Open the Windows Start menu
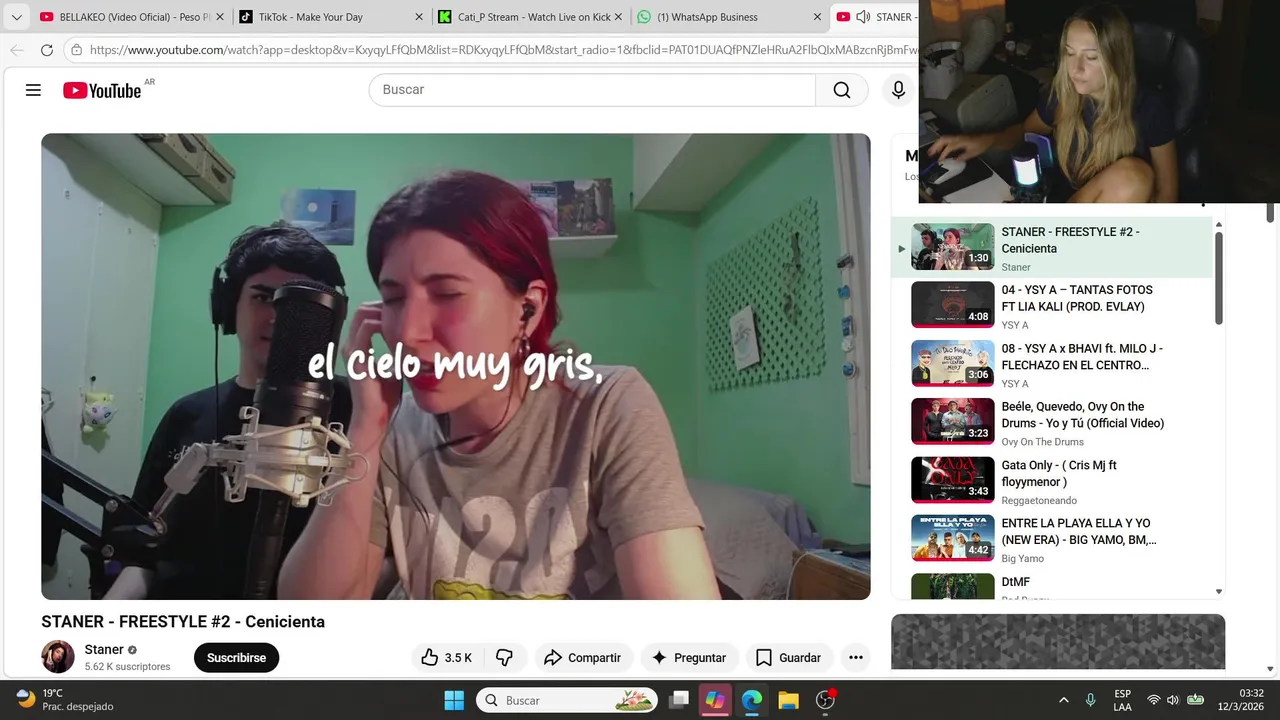 pos(453,700)
